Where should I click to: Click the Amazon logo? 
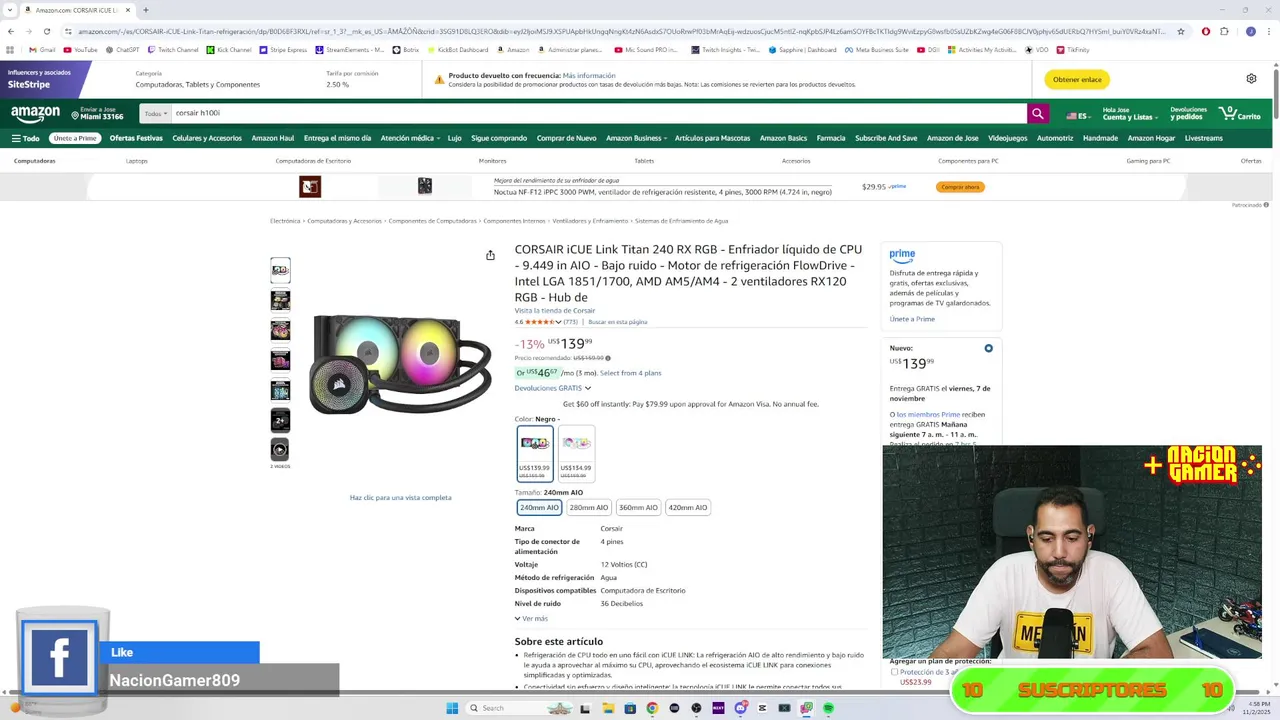pos(35,114)
